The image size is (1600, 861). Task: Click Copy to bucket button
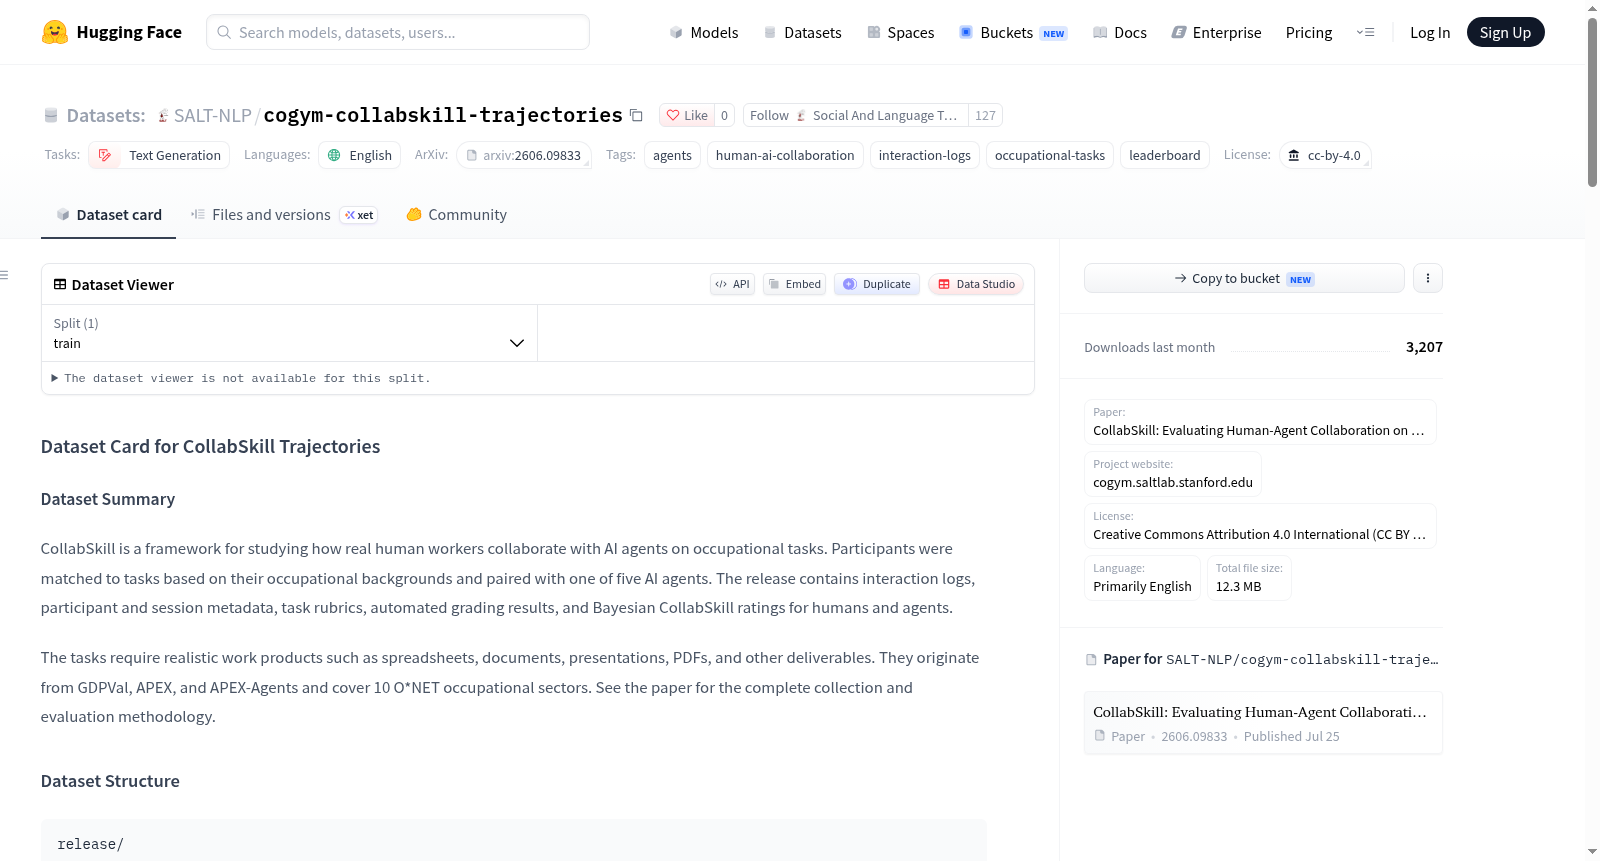point(1244,278)
